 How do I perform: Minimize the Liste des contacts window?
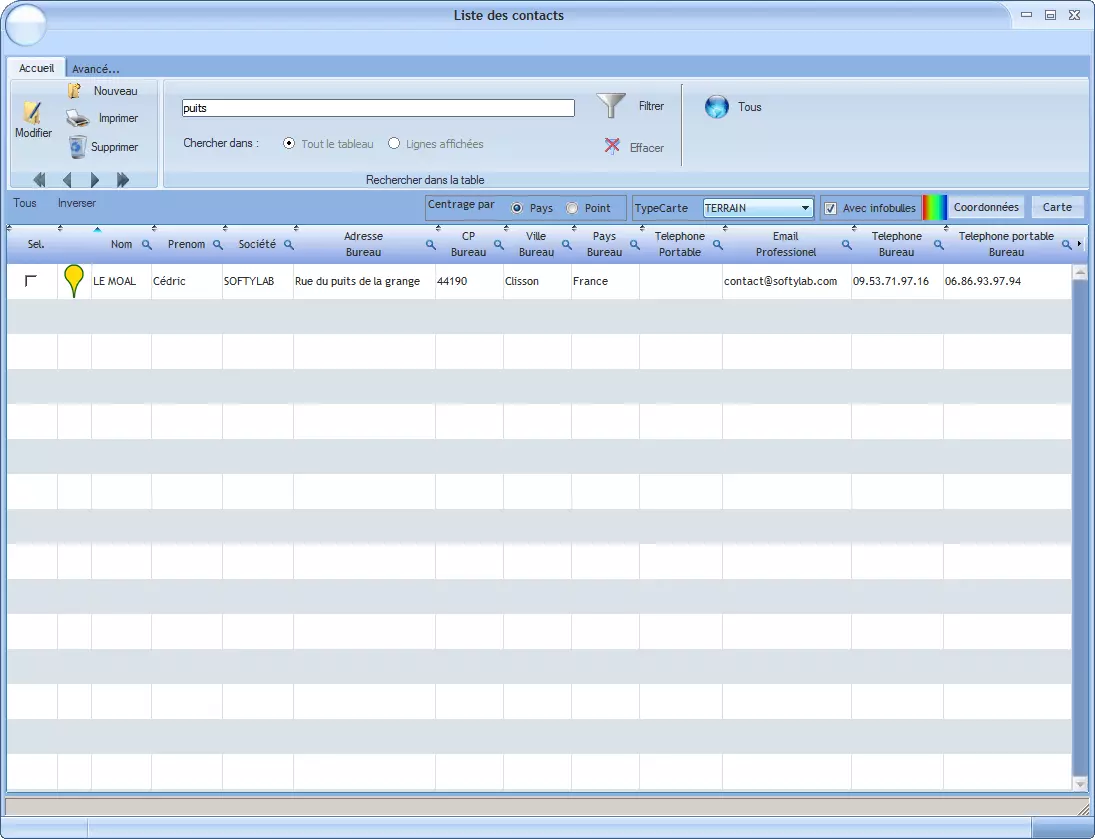pos(1027,15)
